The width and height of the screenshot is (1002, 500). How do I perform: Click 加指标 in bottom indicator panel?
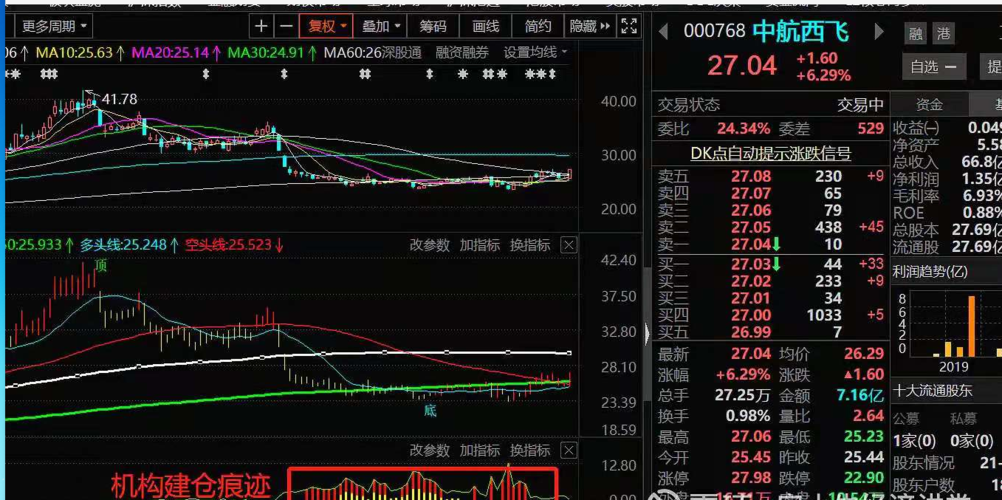[480, 449]
